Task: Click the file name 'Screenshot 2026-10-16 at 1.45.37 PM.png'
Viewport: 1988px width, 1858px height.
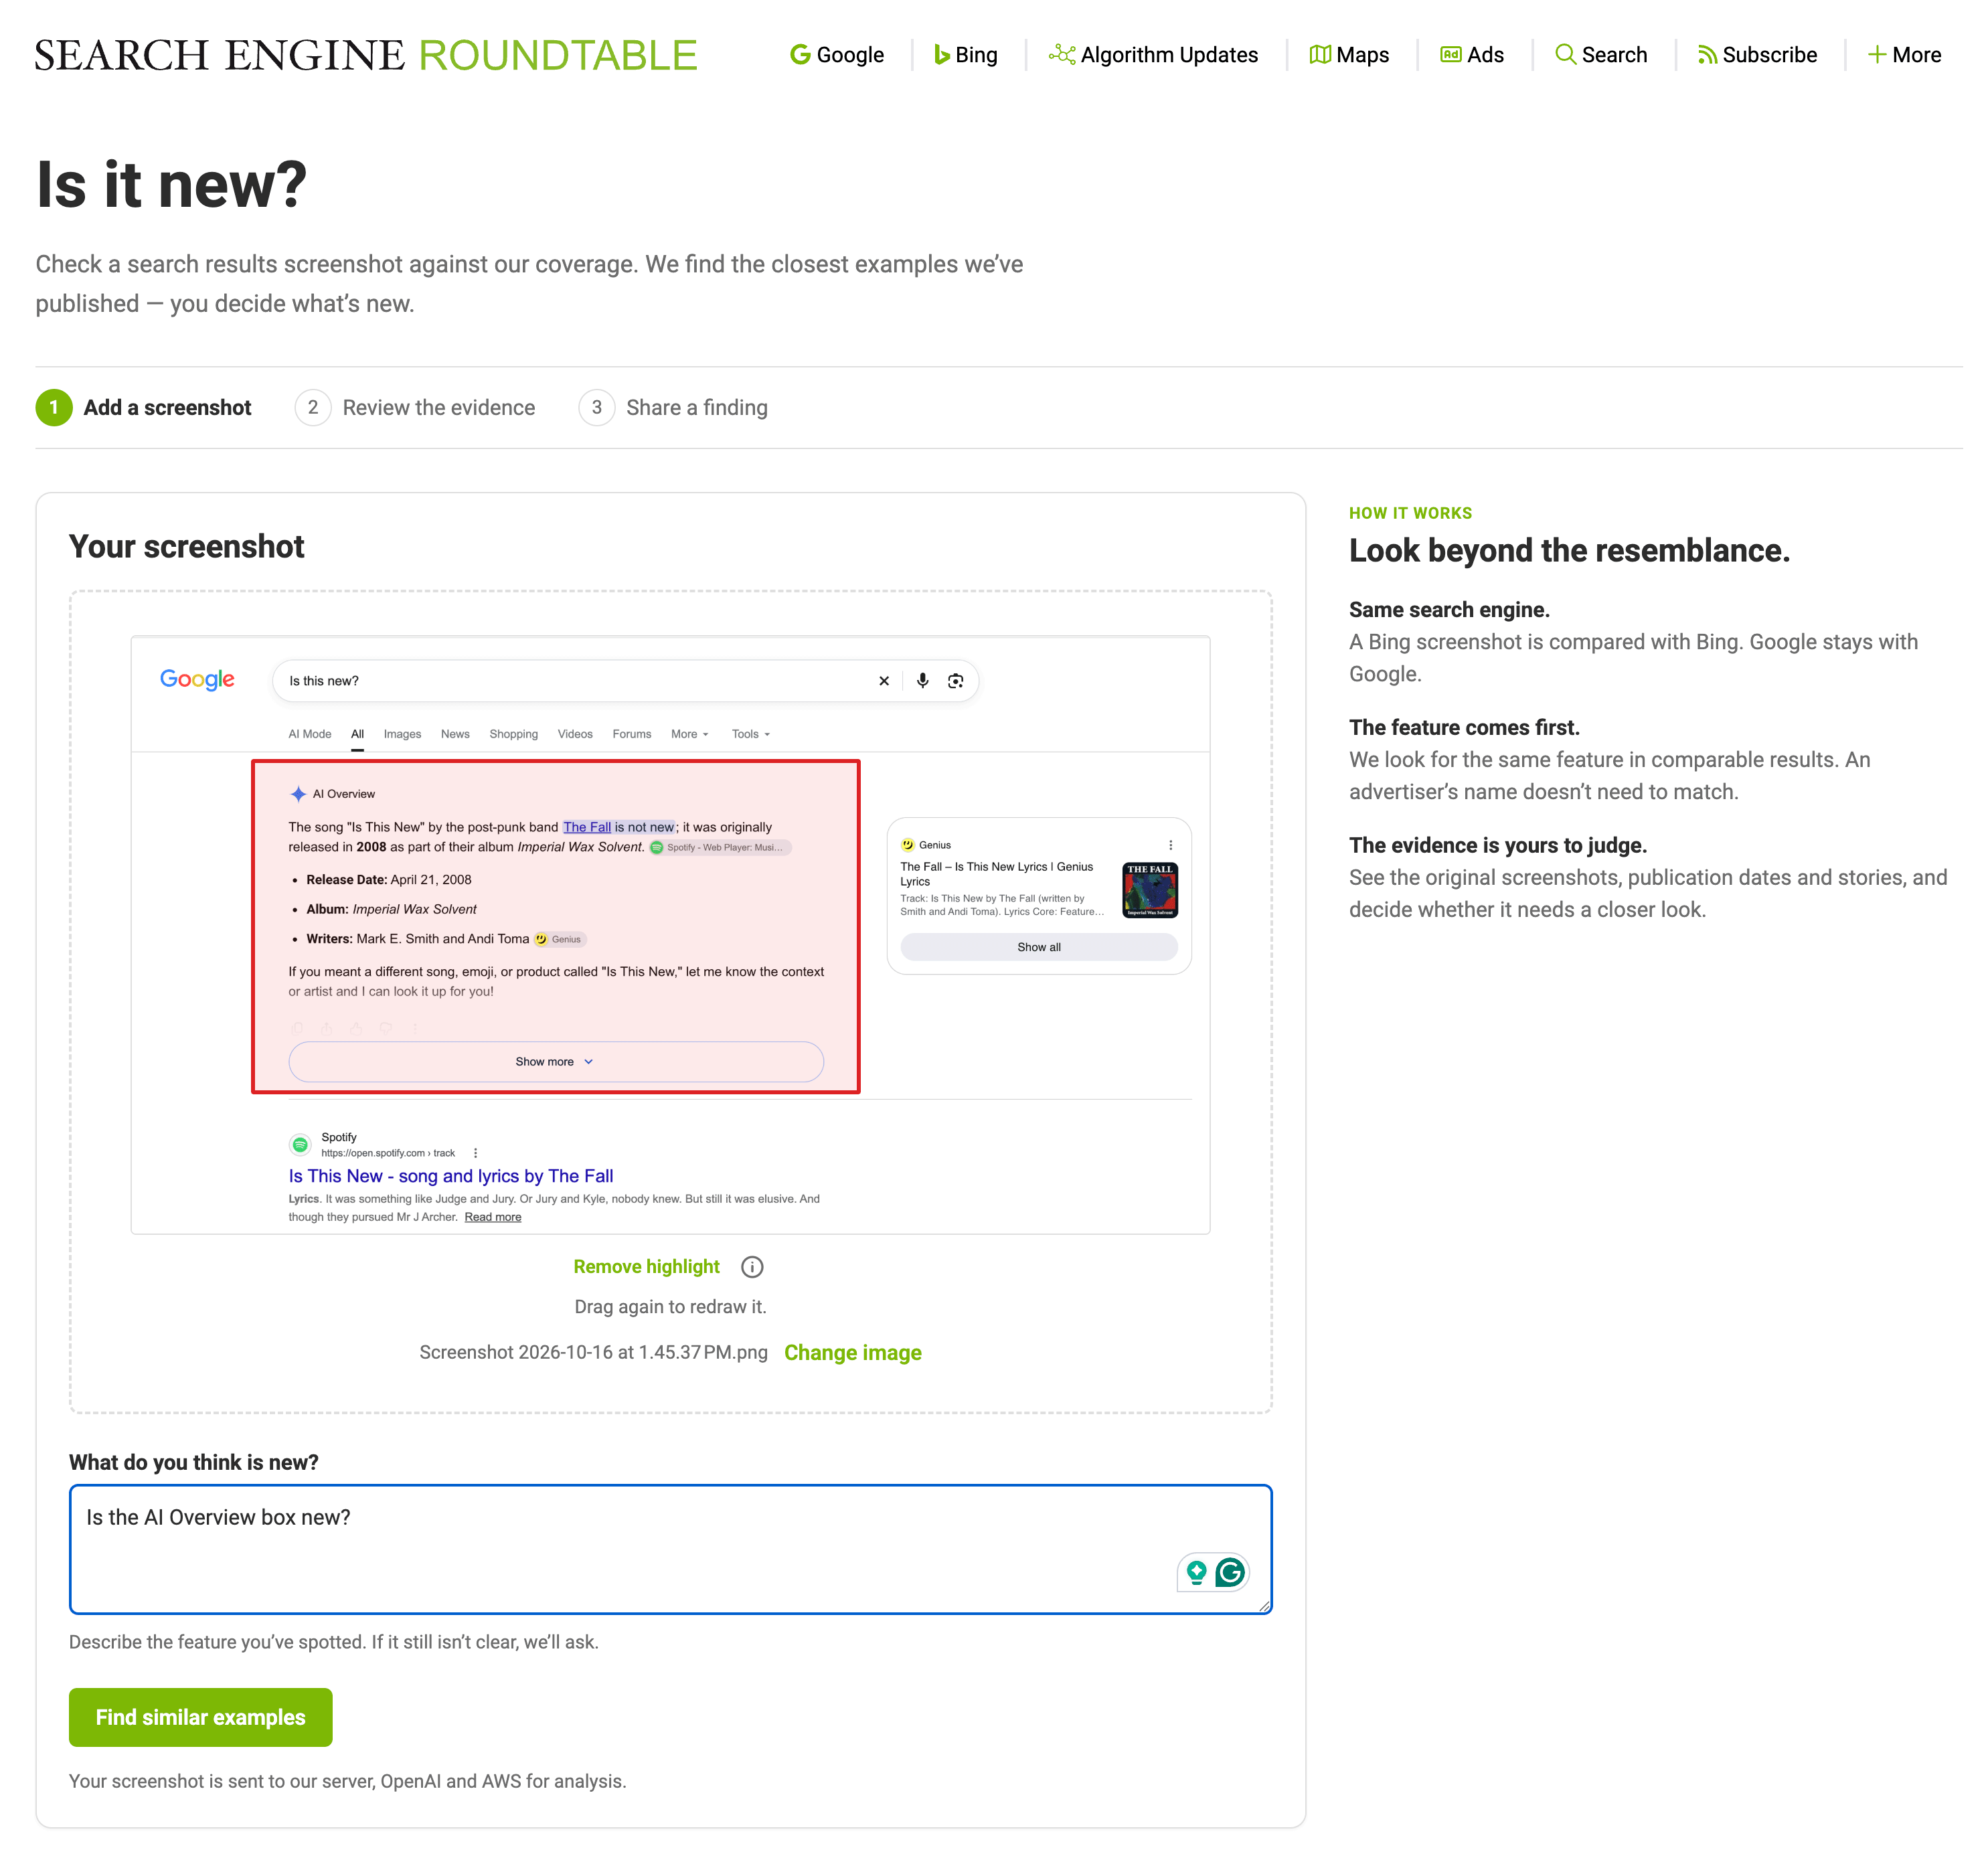Action: click(593, 1353)
